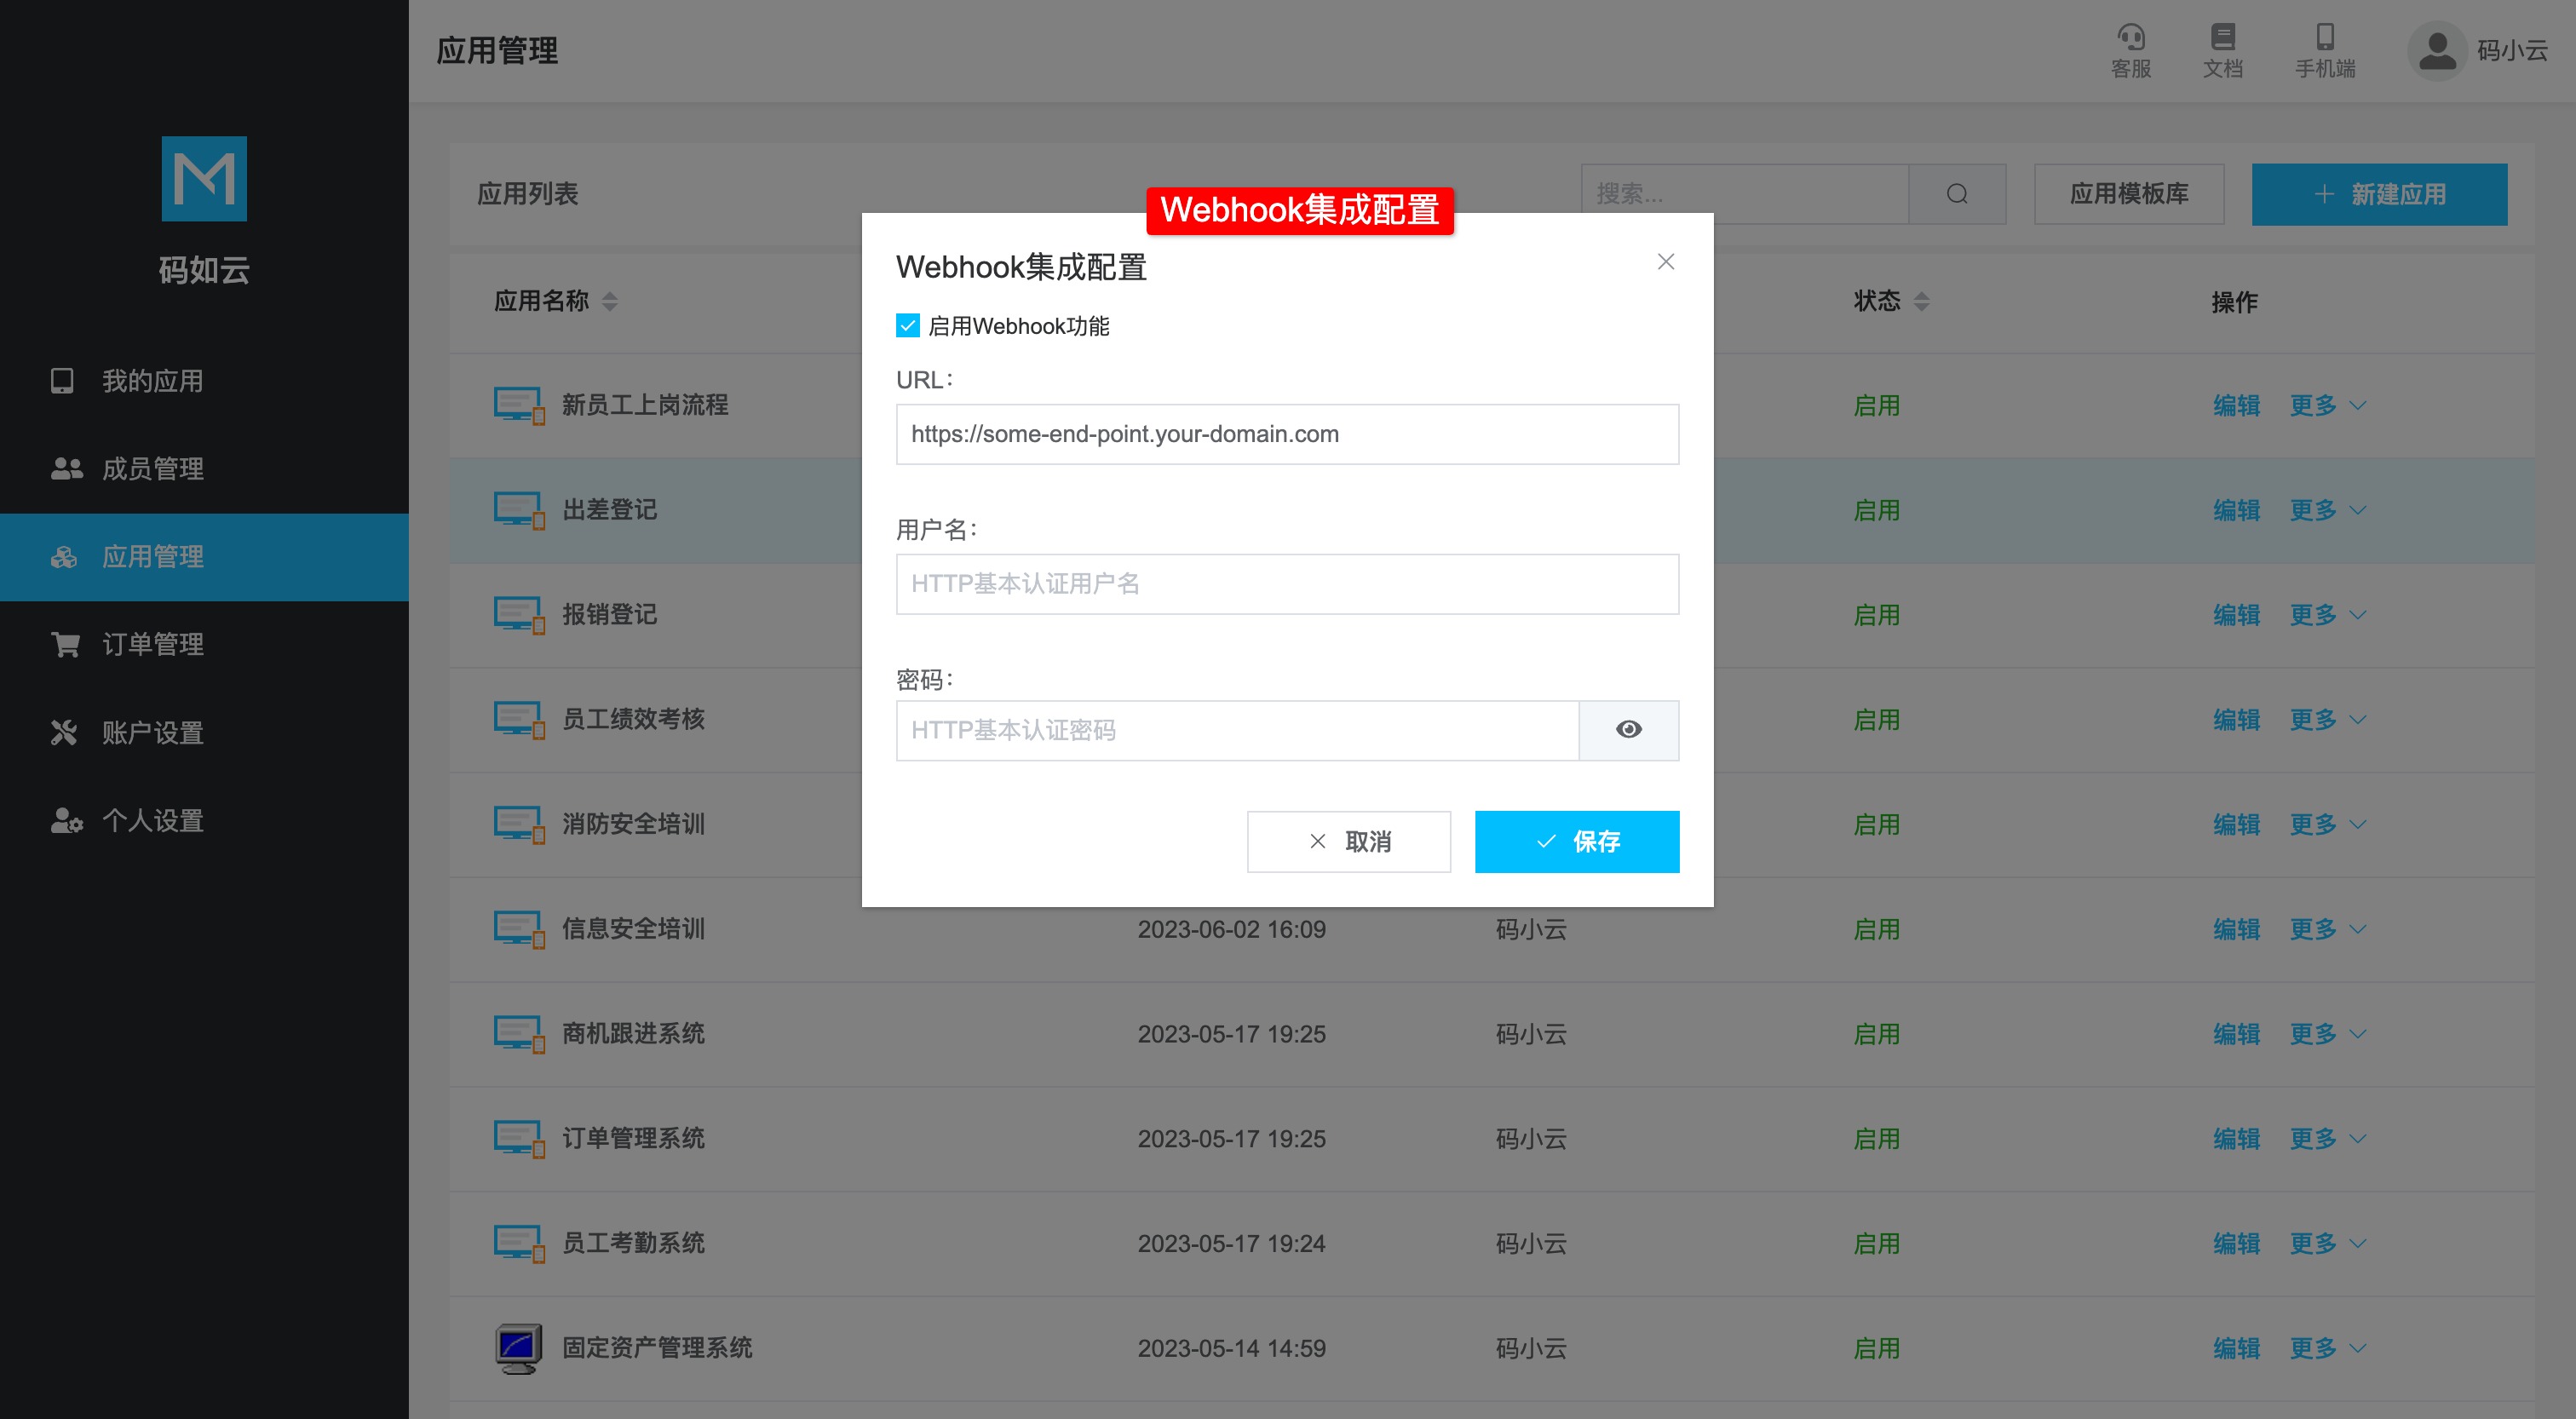
Task: Focus the 用户名 input field
Action: [x=1287, y=584]
